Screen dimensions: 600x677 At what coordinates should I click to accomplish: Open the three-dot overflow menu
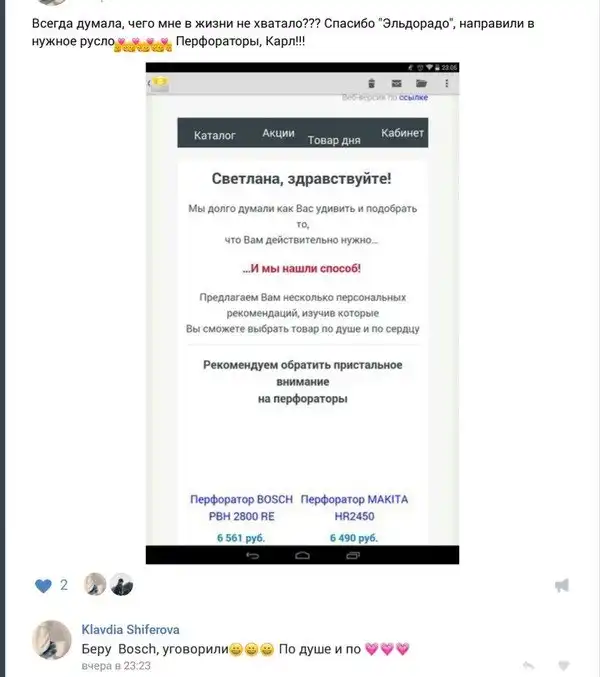tap(447, 83)
